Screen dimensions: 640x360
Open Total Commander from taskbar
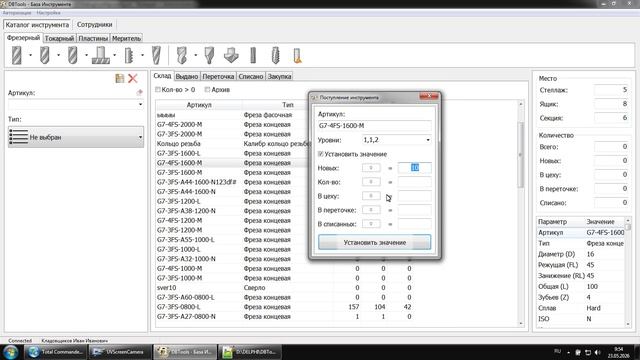pos(56,351)
